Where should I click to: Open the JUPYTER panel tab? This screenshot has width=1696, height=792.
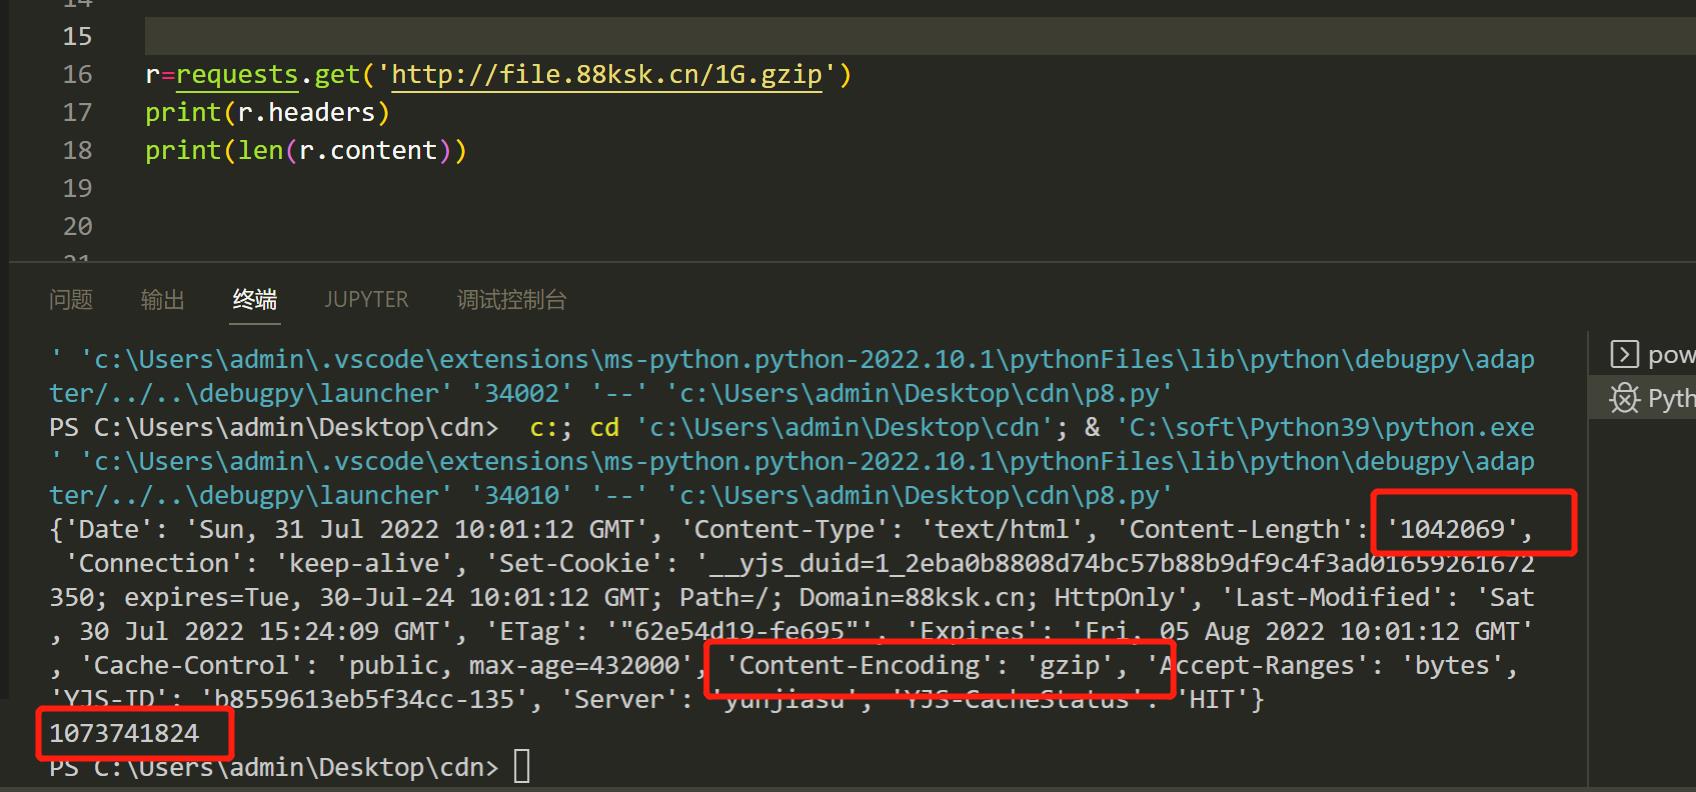point(366,299)
